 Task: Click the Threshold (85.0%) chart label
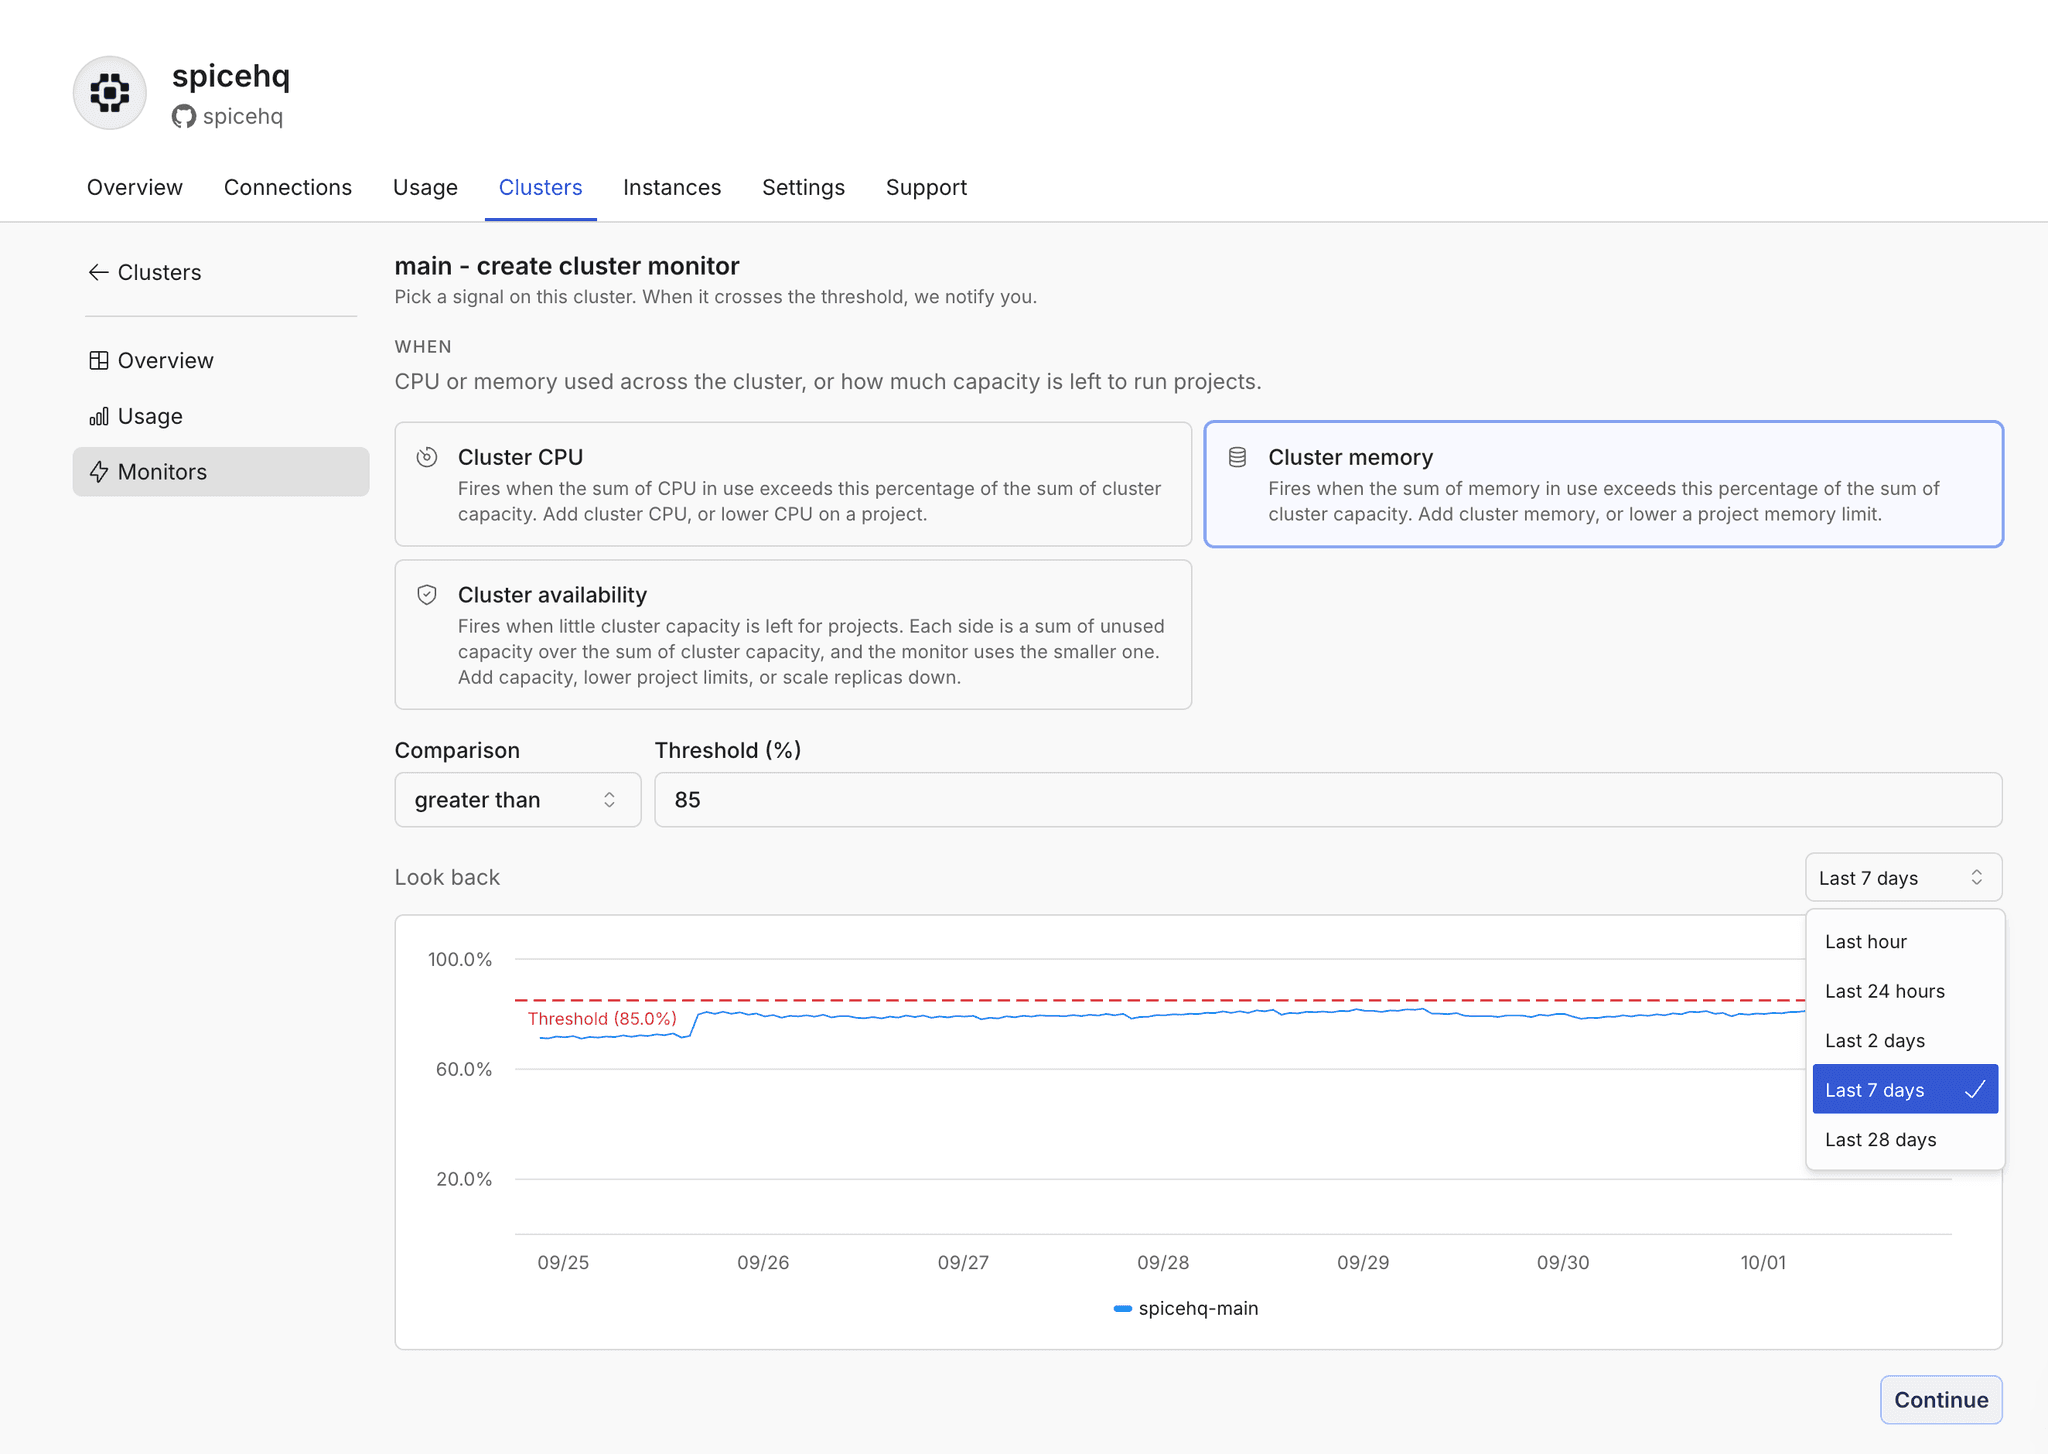click(602, 1019)
